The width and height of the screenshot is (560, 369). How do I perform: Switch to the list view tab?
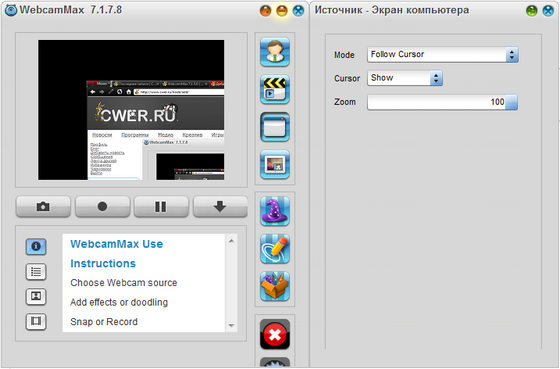pyautogui.click(x=36, y=271)
